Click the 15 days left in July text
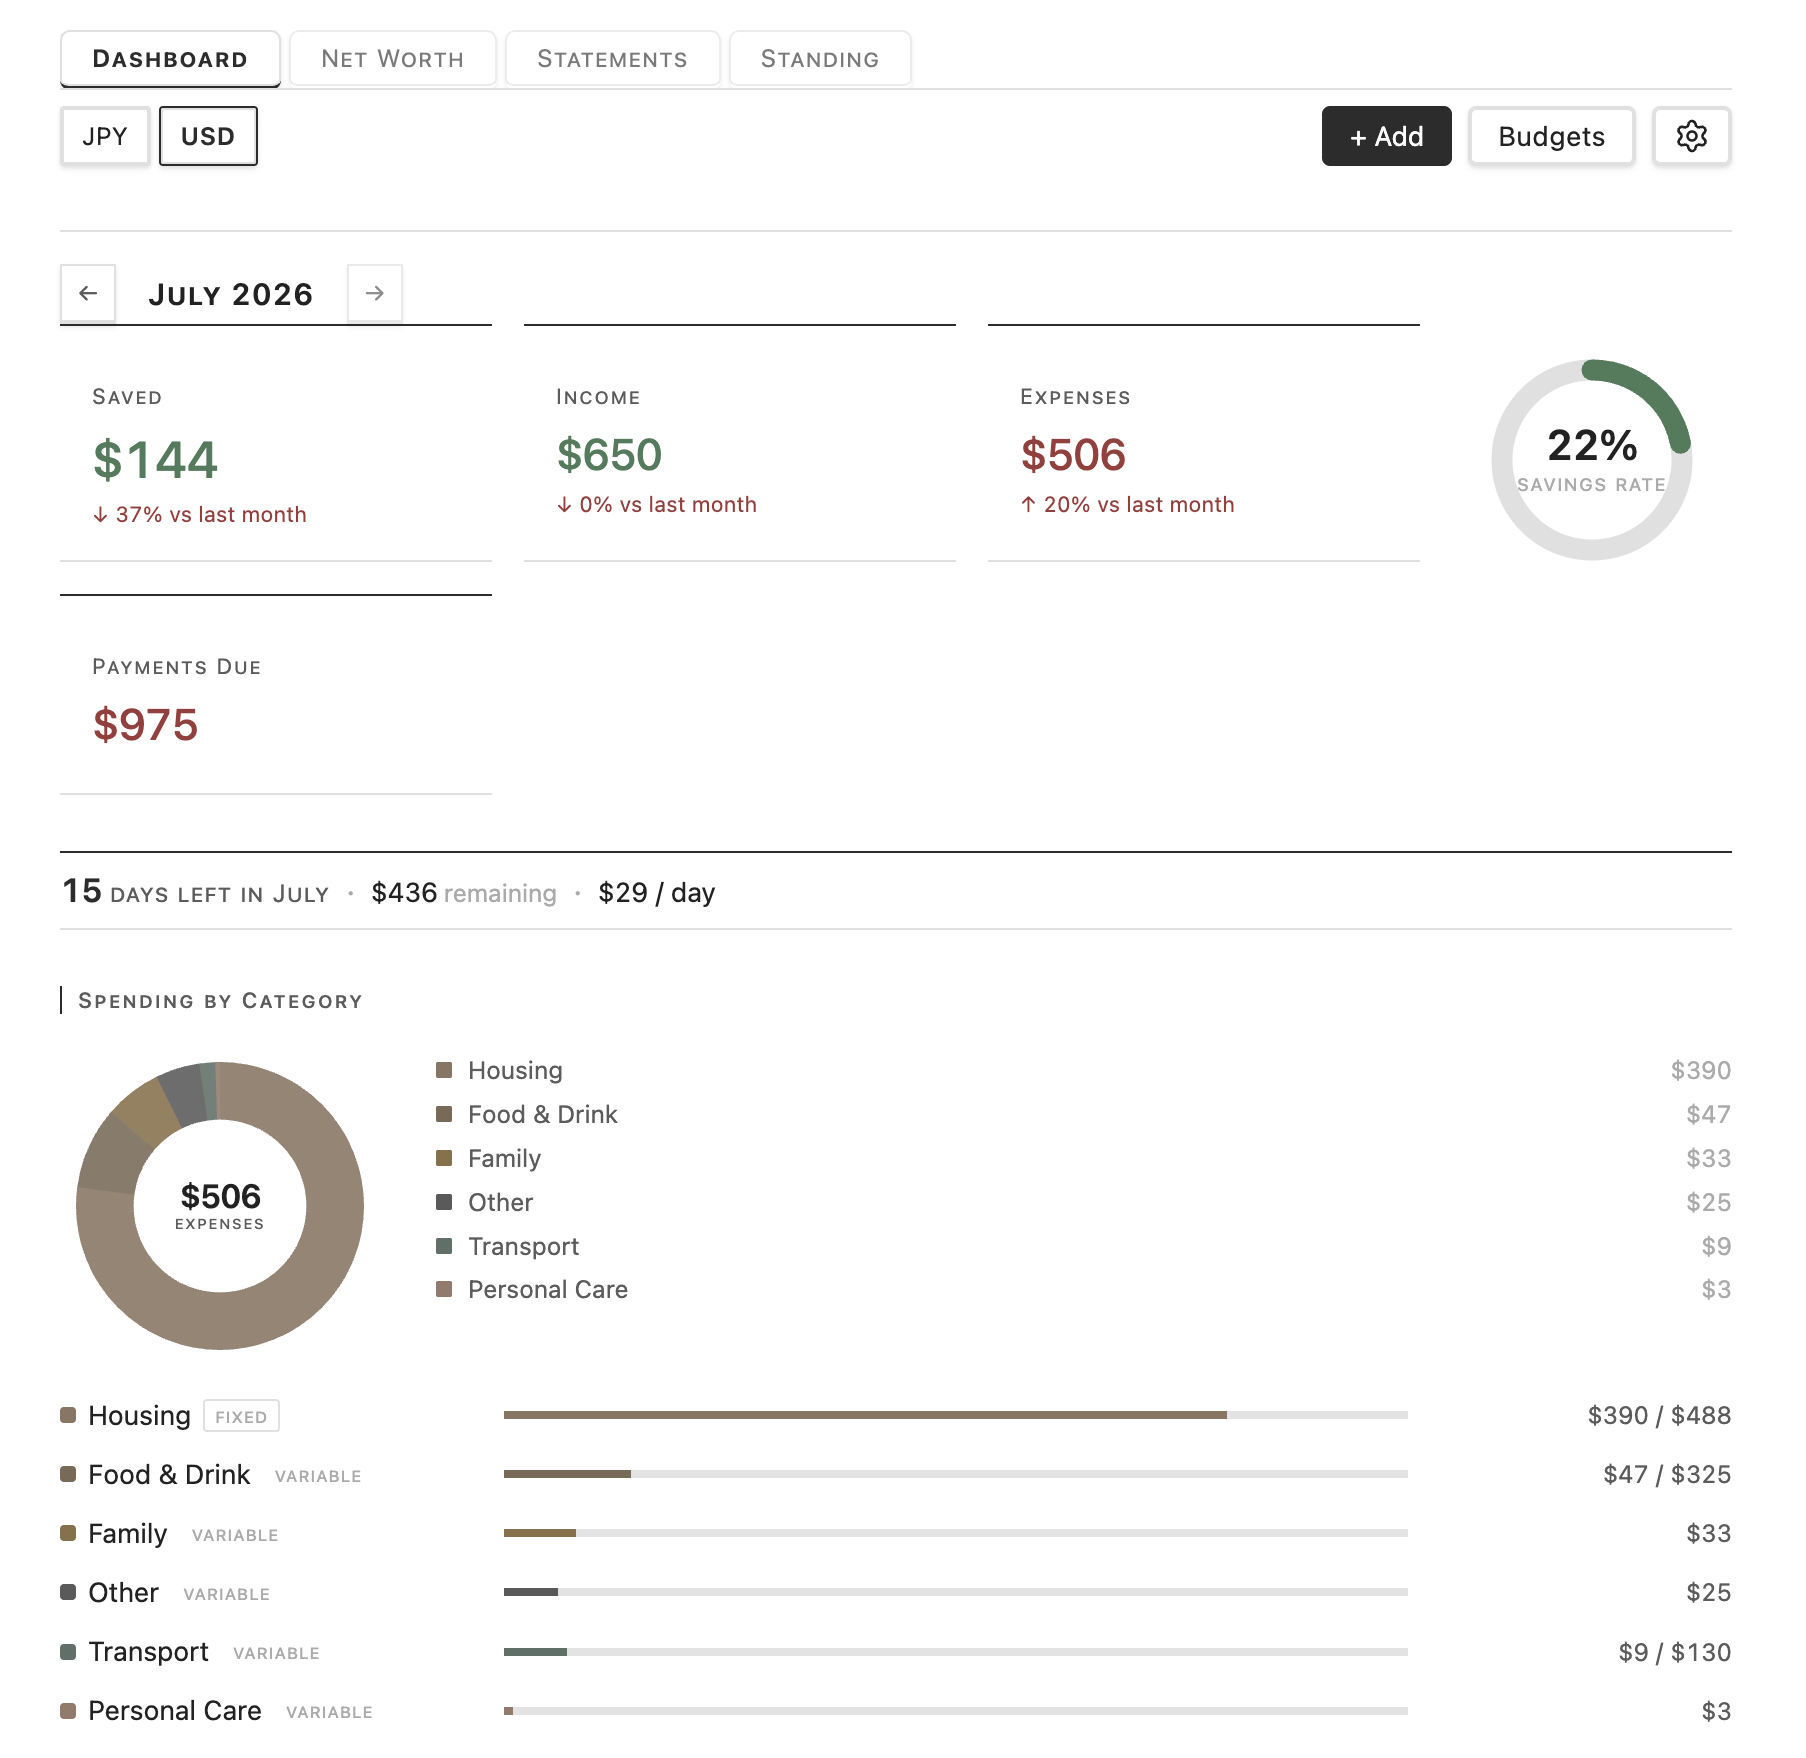The height and width of the screenshot is (1758, 1806). 196,892
